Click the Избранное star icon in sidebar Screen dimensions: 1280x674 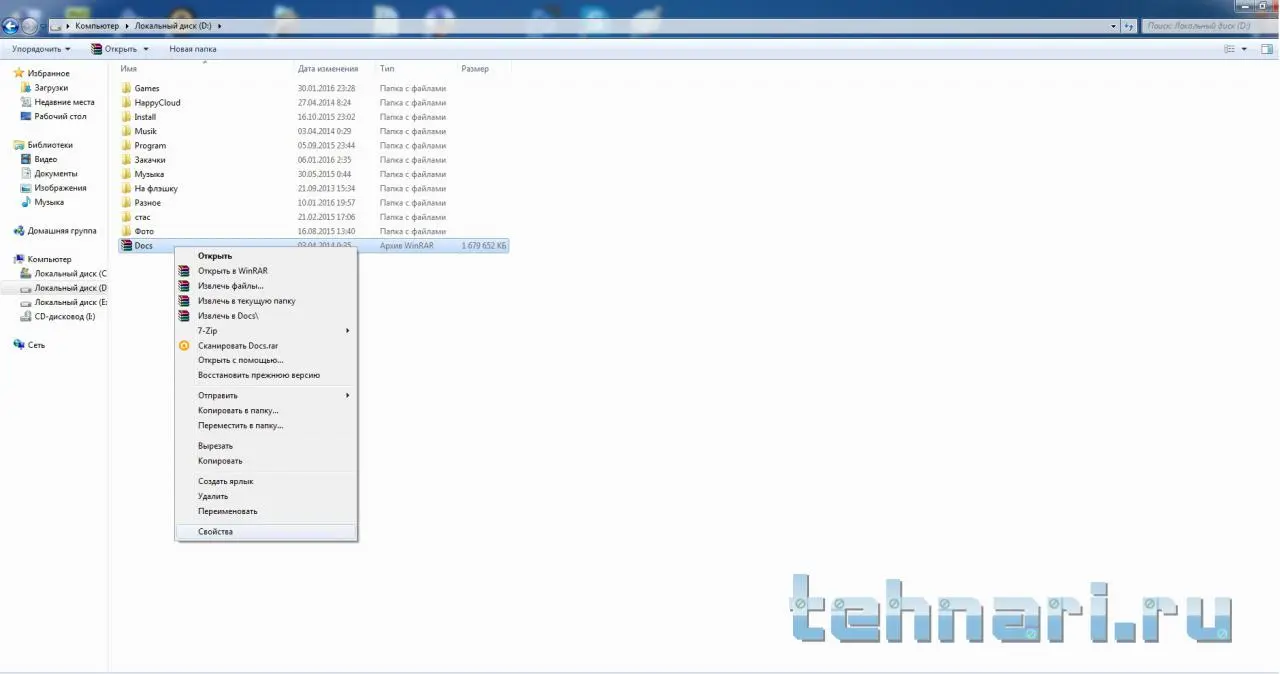point(19,73)
